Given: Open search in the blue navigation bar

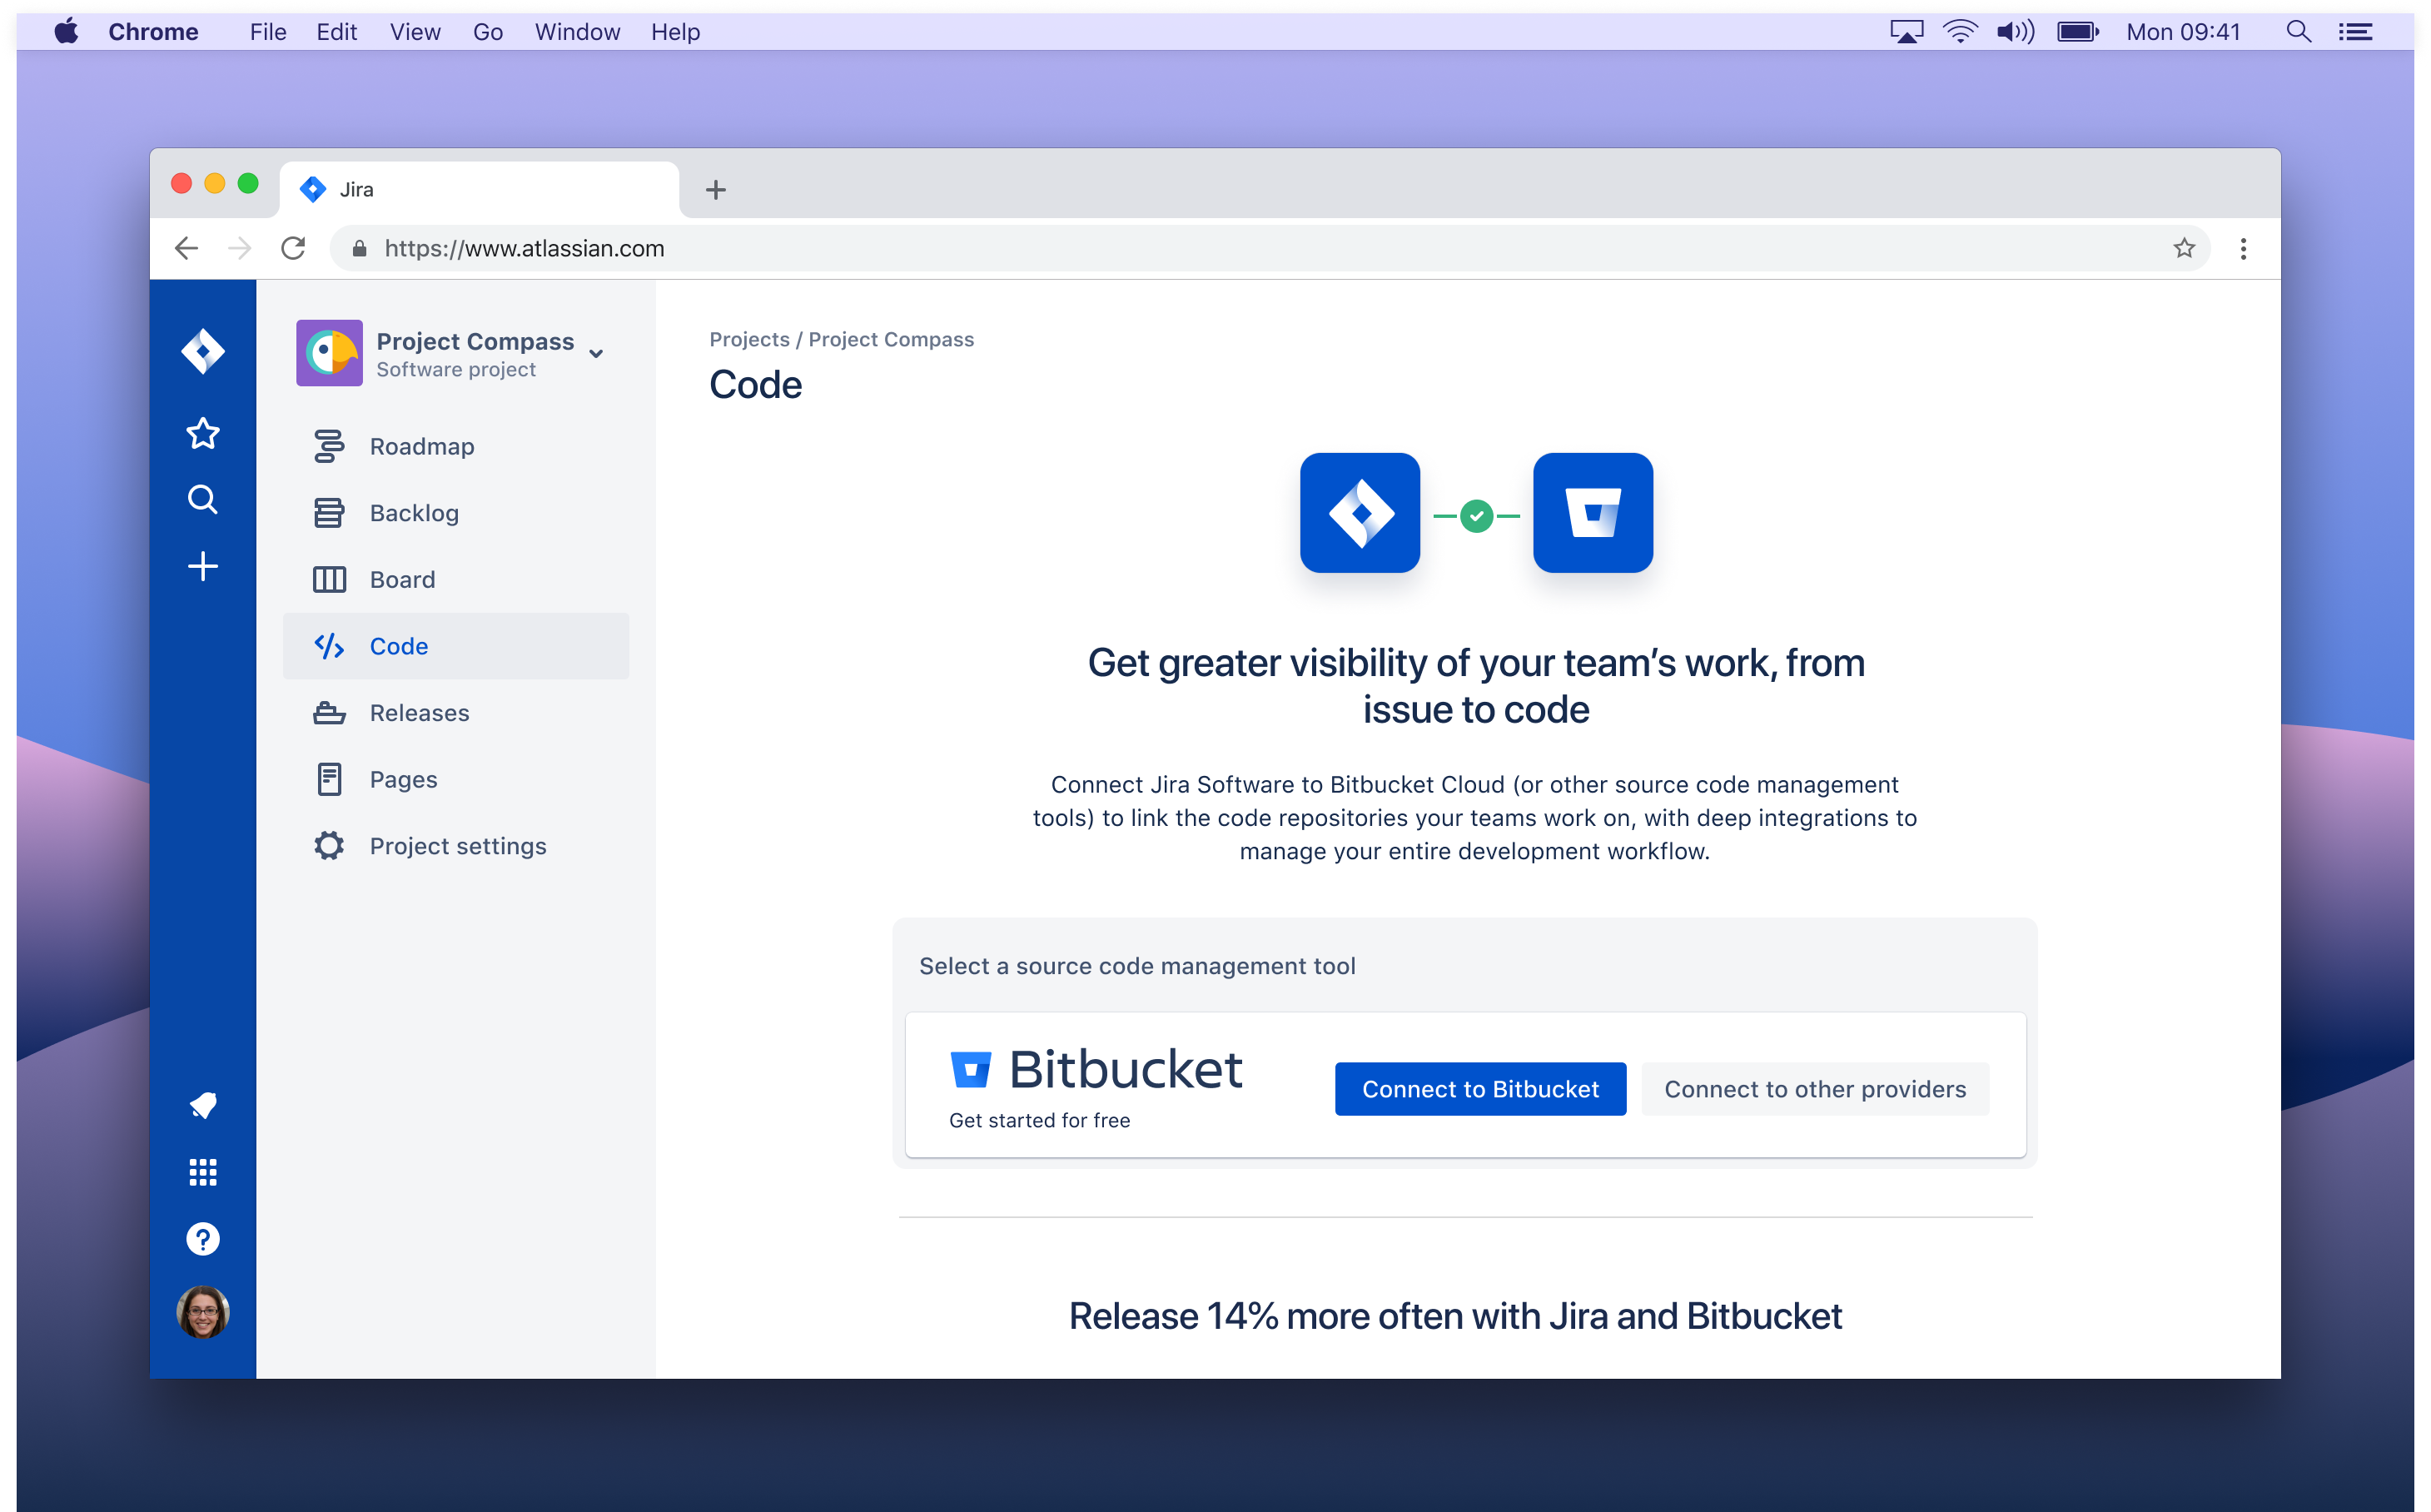Looking at the screenshot, I should [202, 499].
